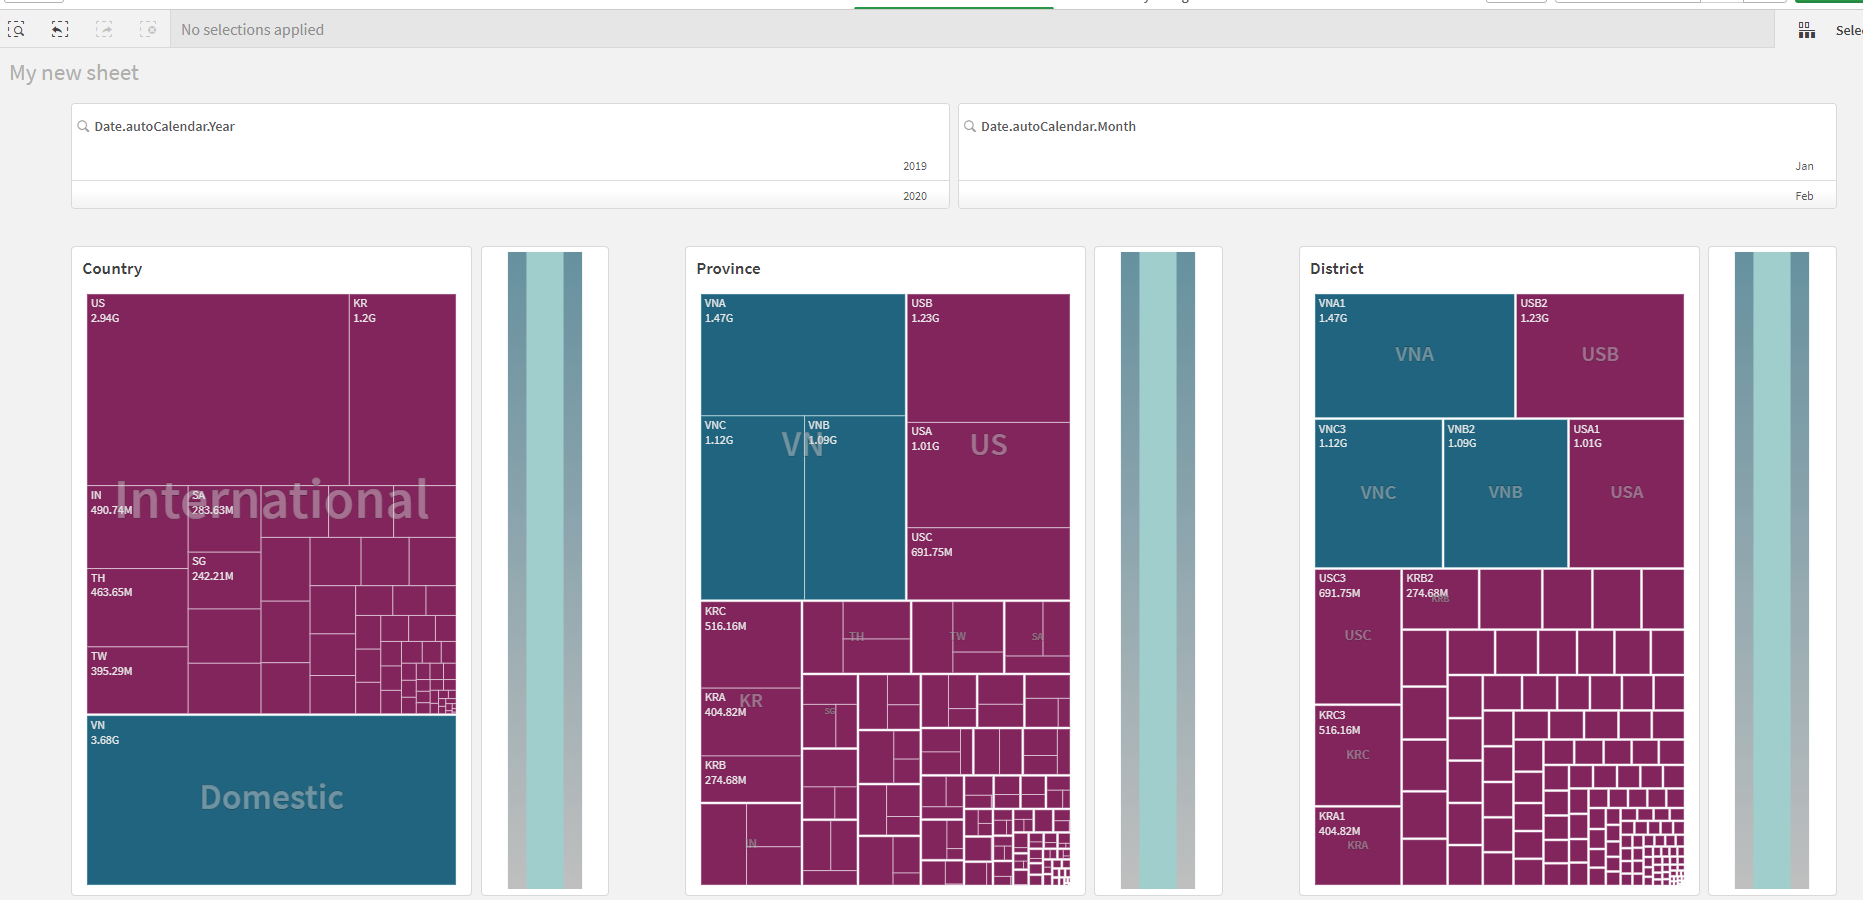
Task: Clear all selections using the toolbar icon
Action: 148,29
